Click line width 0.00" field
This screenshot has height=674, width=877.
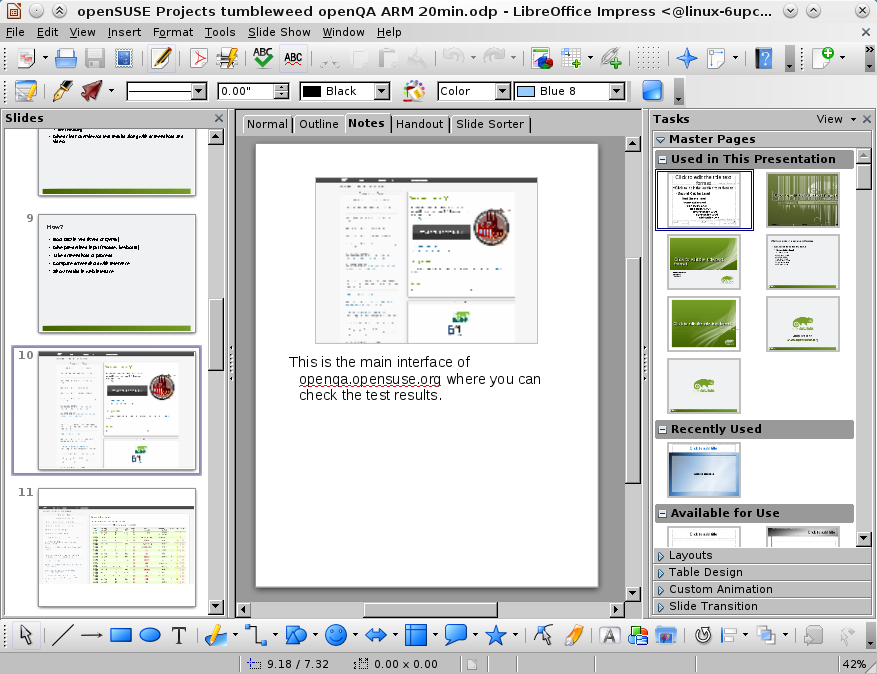pyautogui.click(x=247, y=91)
